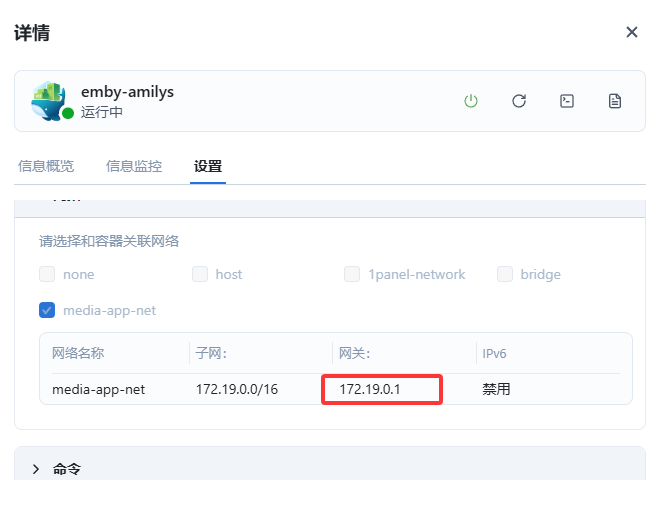Close the 详情 dialog with X

(631, 32)
